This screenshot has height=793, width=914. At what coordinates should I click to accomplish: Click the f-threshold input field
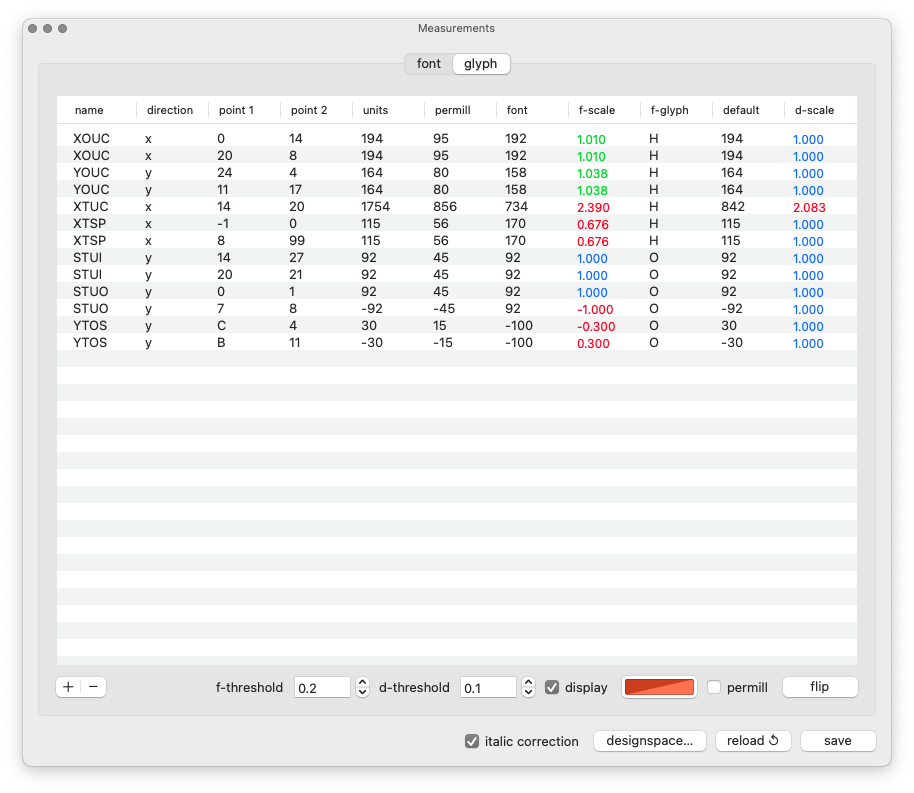pos(322,687)
